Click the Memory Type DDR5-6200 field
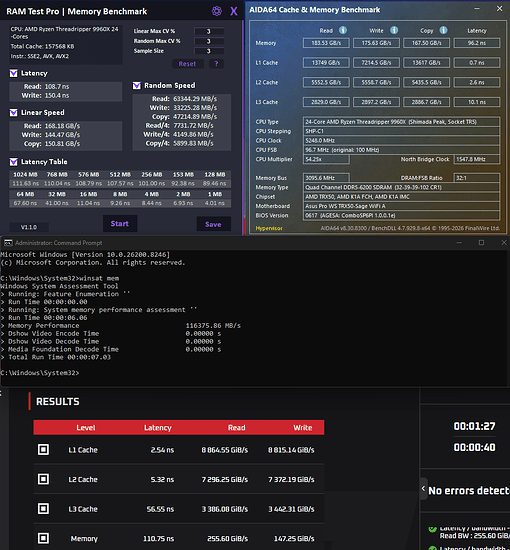 click(401, 187)
